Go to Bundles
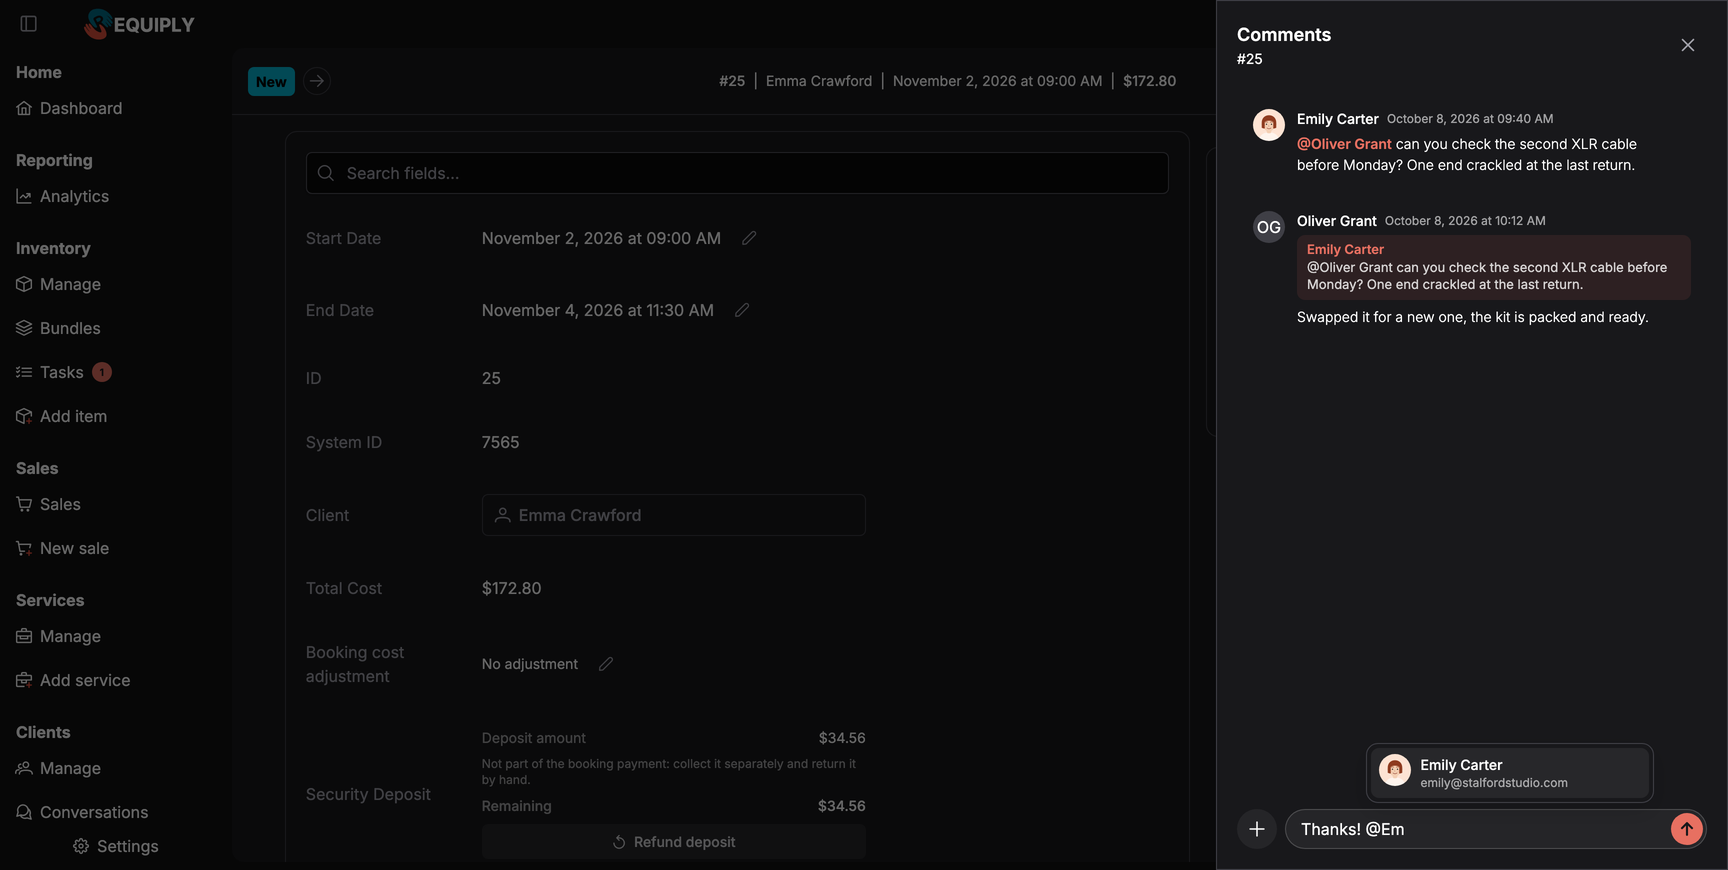This screenshot has width=1728, height=870. click(x=58, y=328)
